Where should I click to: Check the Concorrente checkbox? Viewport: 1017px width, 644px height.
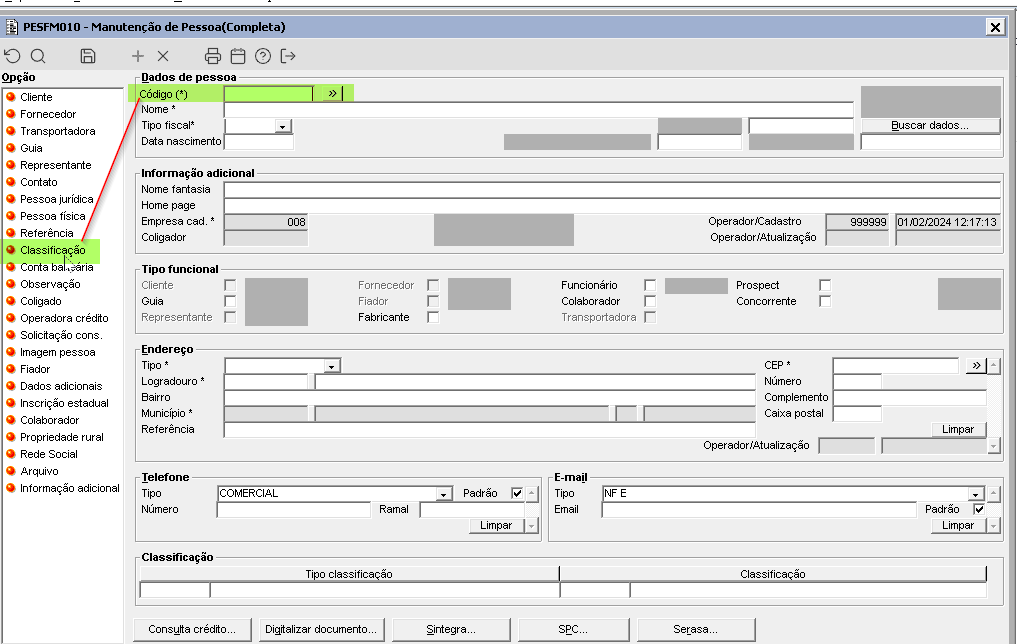(x=825, y=301)
